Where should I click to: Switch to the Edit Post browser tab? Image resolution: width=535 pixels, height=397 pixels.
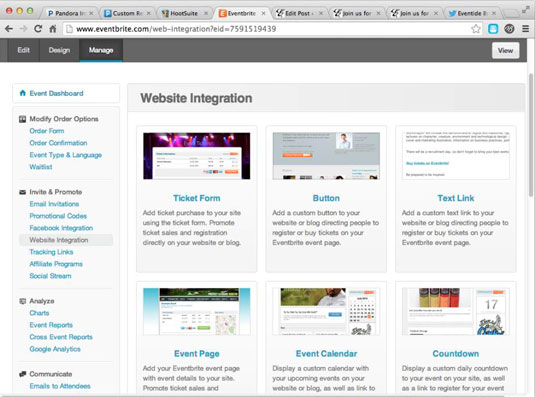(x=299, y=13)
